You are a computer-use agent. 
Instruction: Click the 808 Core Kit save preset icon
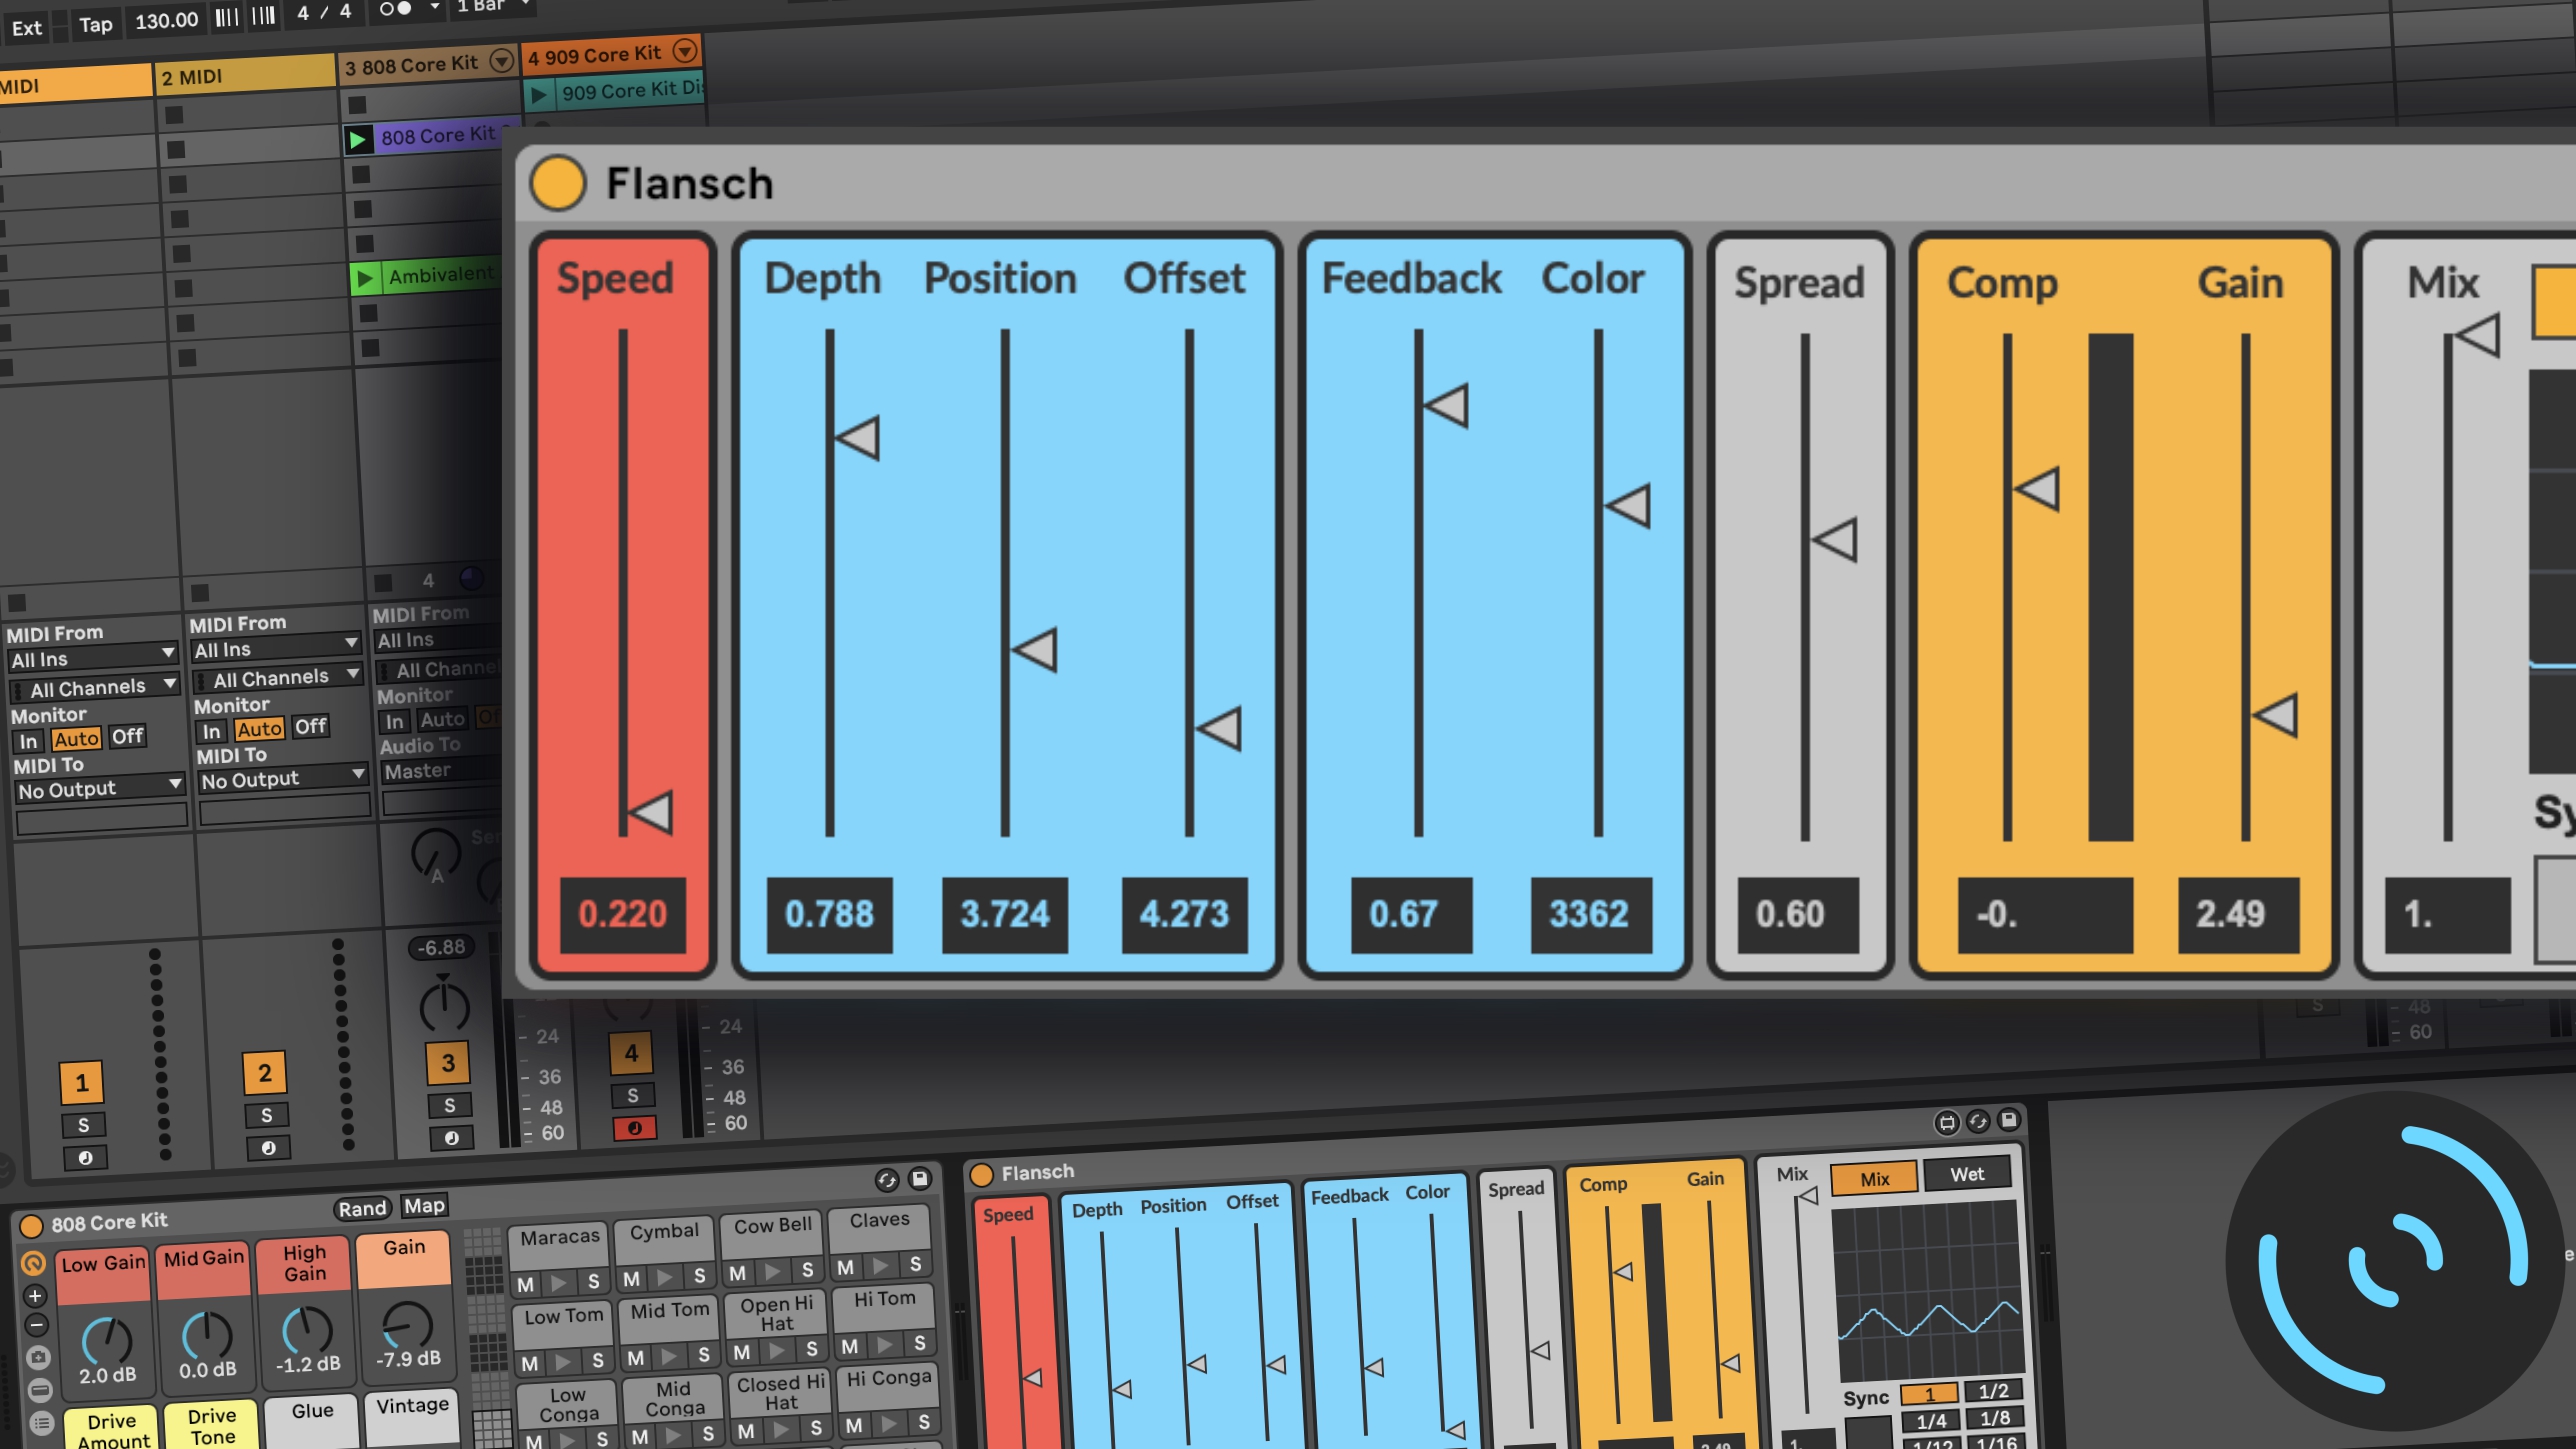920,1178
